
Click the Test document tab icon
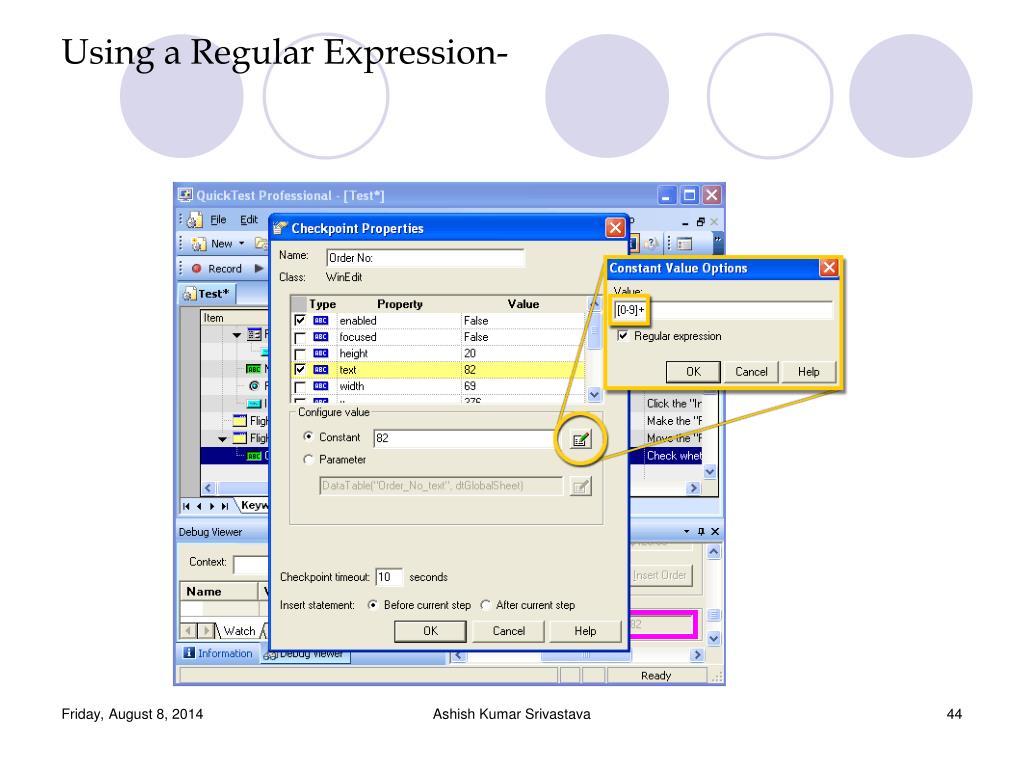click(190, 295)
